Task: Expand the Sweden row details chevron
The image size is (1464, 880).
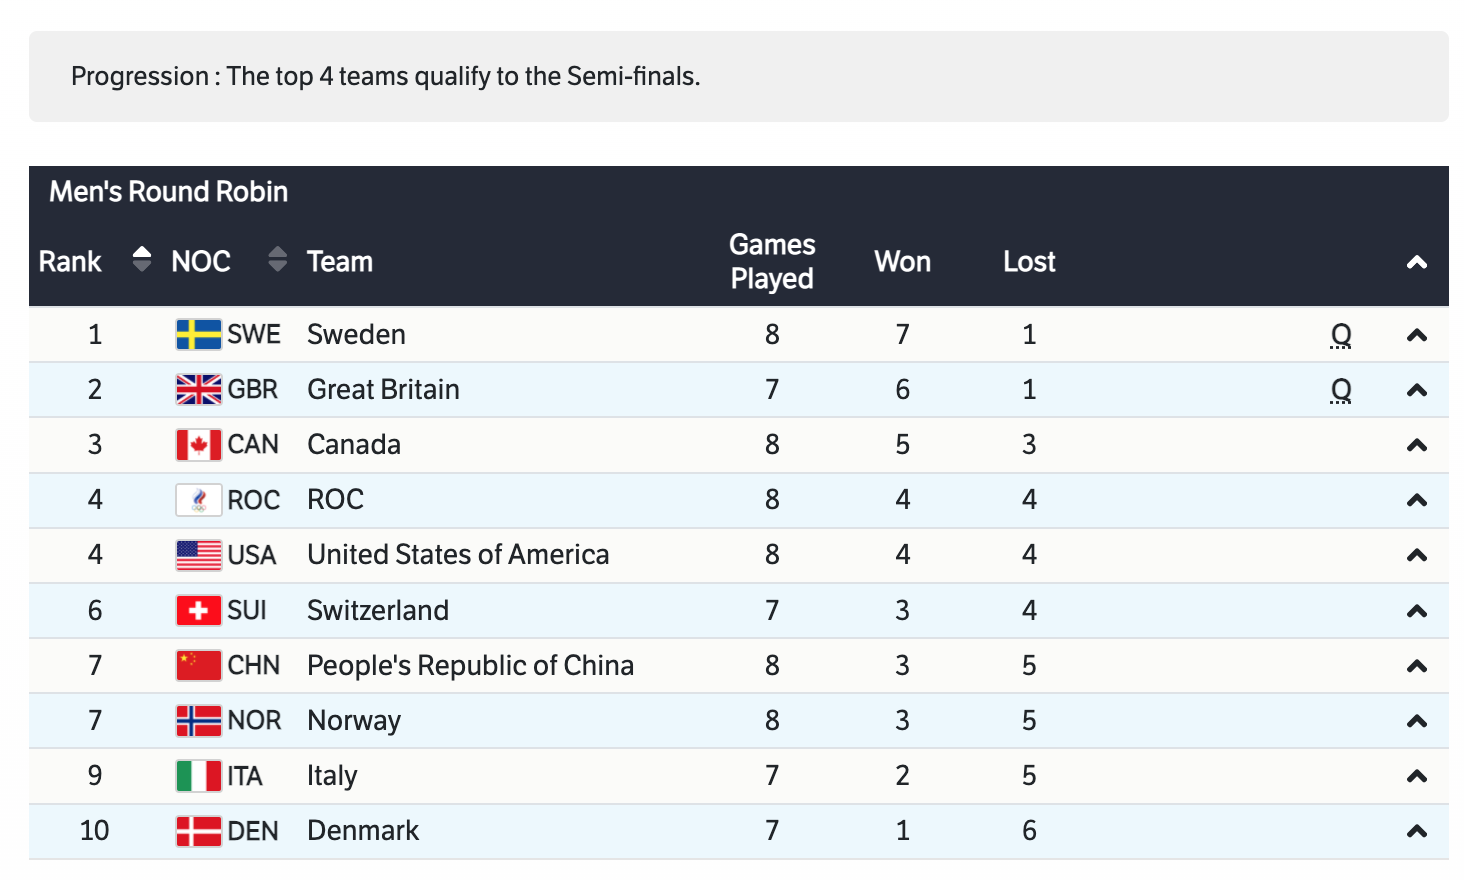Action: [1416, 335]
